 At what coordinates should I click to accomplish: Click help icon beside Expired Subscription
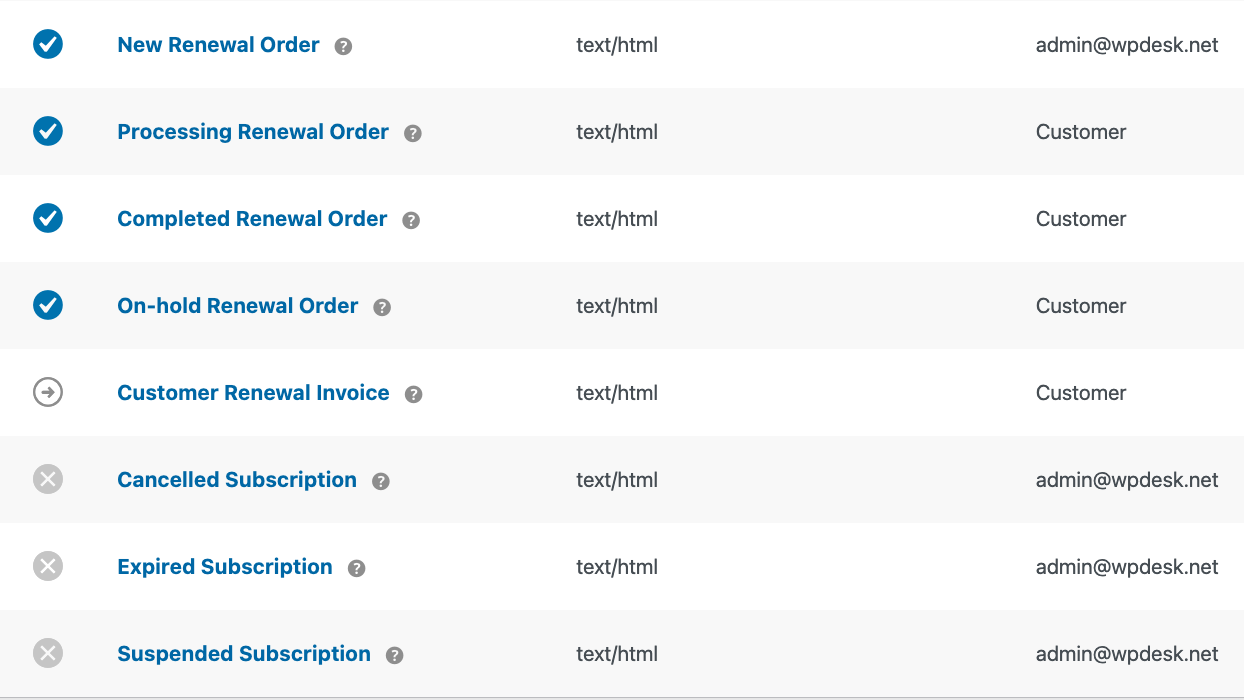tap(357, 568)
